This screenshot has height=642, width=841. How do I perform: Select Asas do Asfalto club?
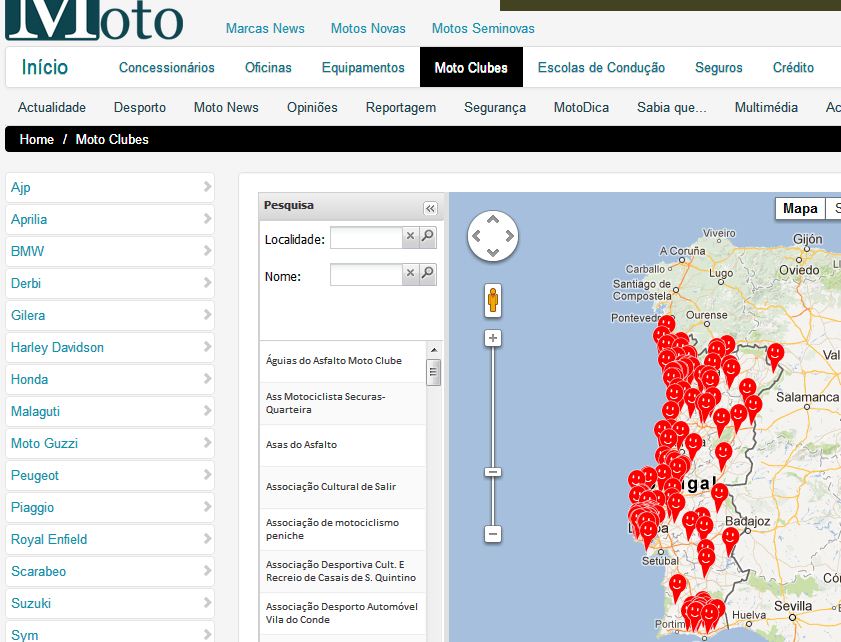tap(343, 445)
